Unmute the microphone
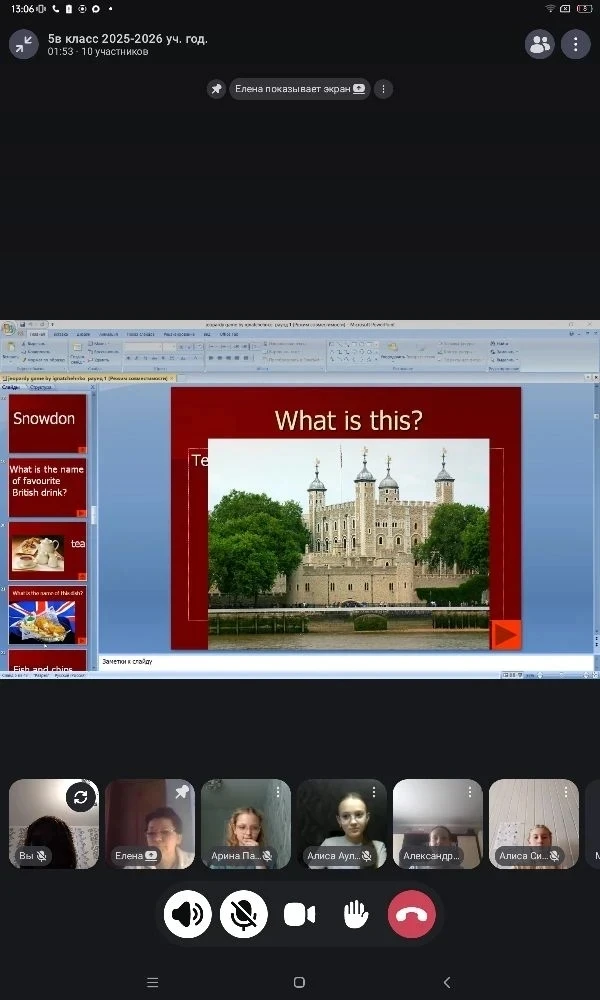600x1000 pixels. click(243, 914)
